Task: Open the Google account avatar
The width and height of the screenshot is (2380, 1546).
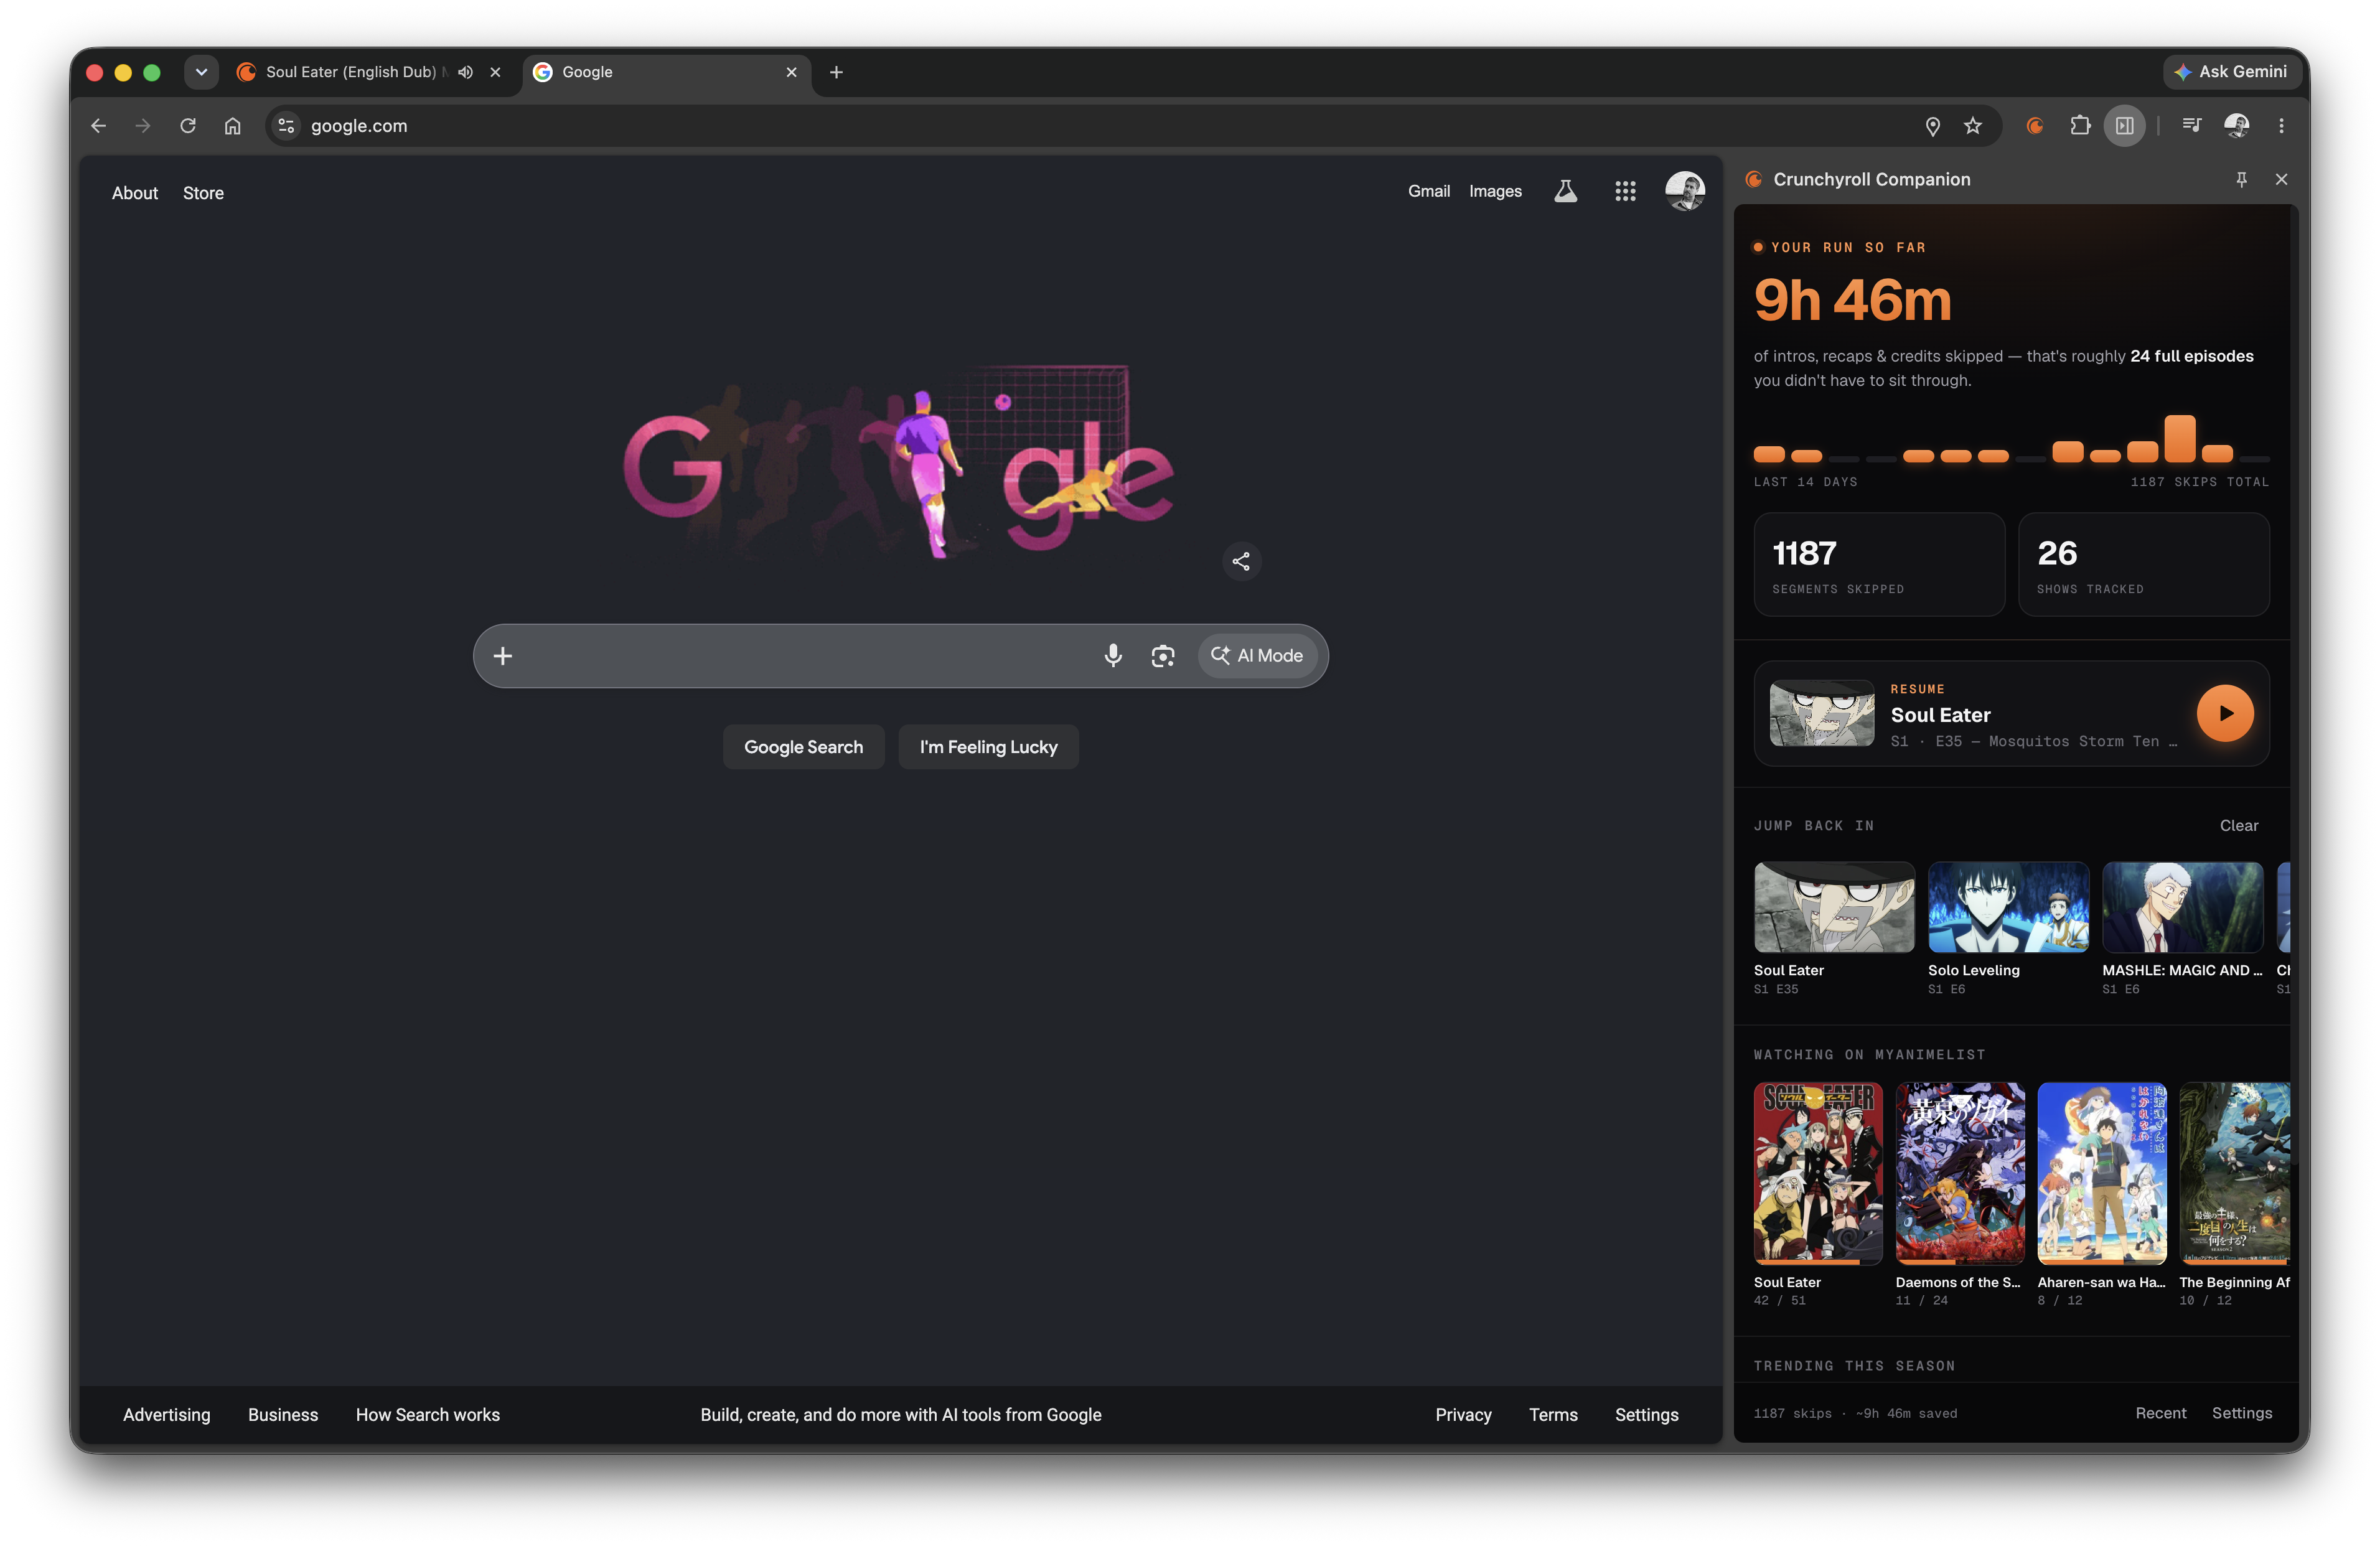Action: click(1685, 191)
